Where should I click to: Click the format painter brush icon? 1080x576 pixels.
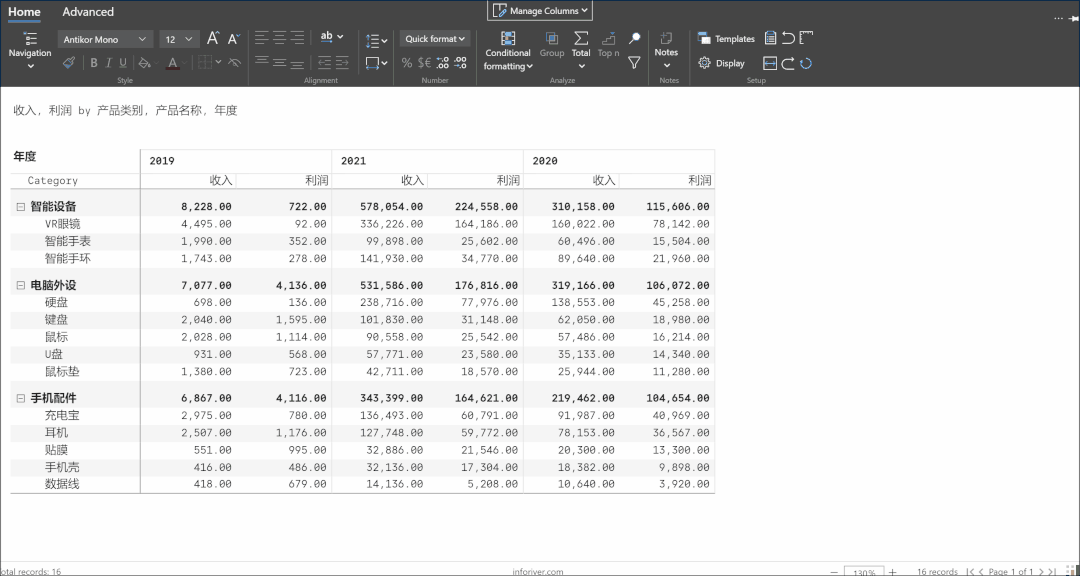click(x=68, y=63)
